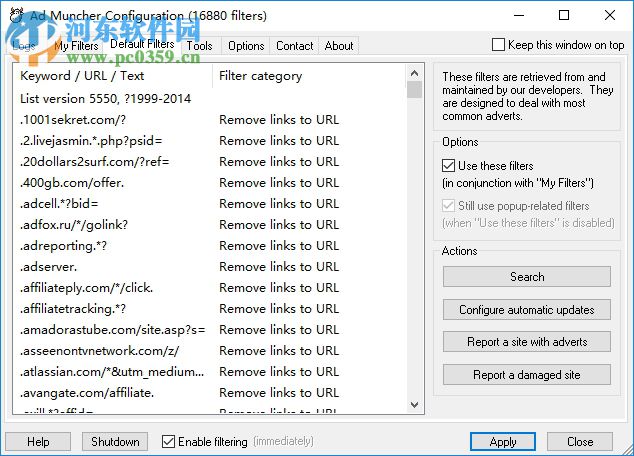Select the .2.livejasmin.*.php?psid= filter

click(x=209, y=141)
